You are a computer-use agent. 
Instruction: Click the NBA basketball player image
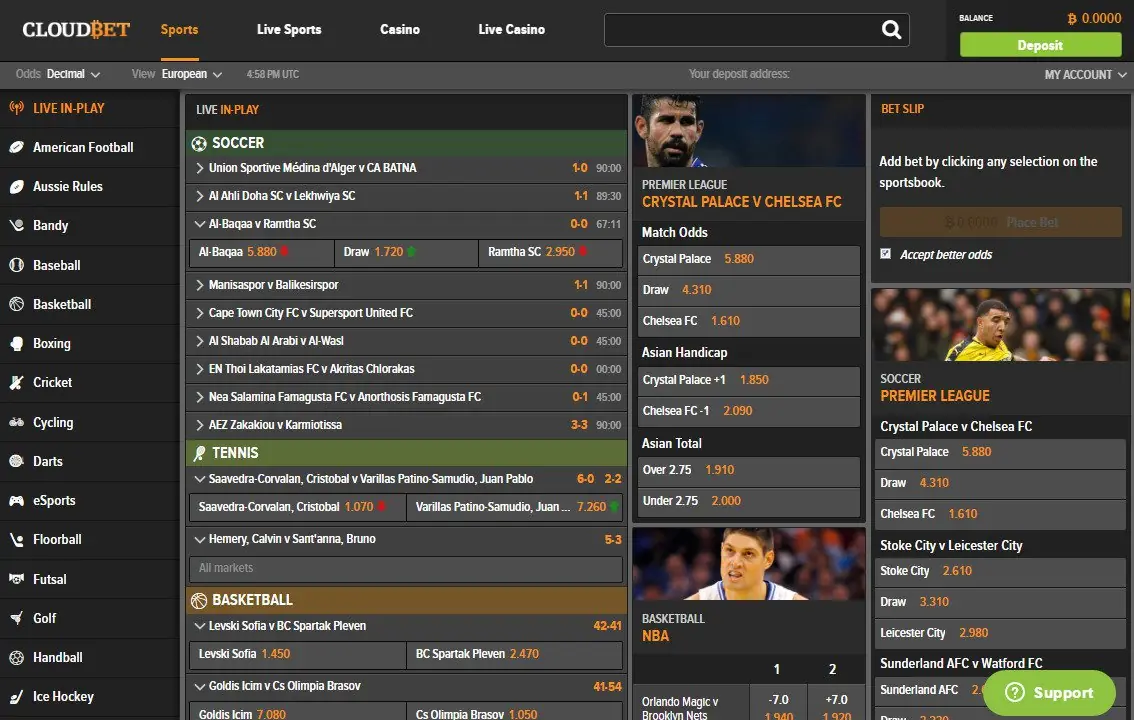tap(749, 564)
